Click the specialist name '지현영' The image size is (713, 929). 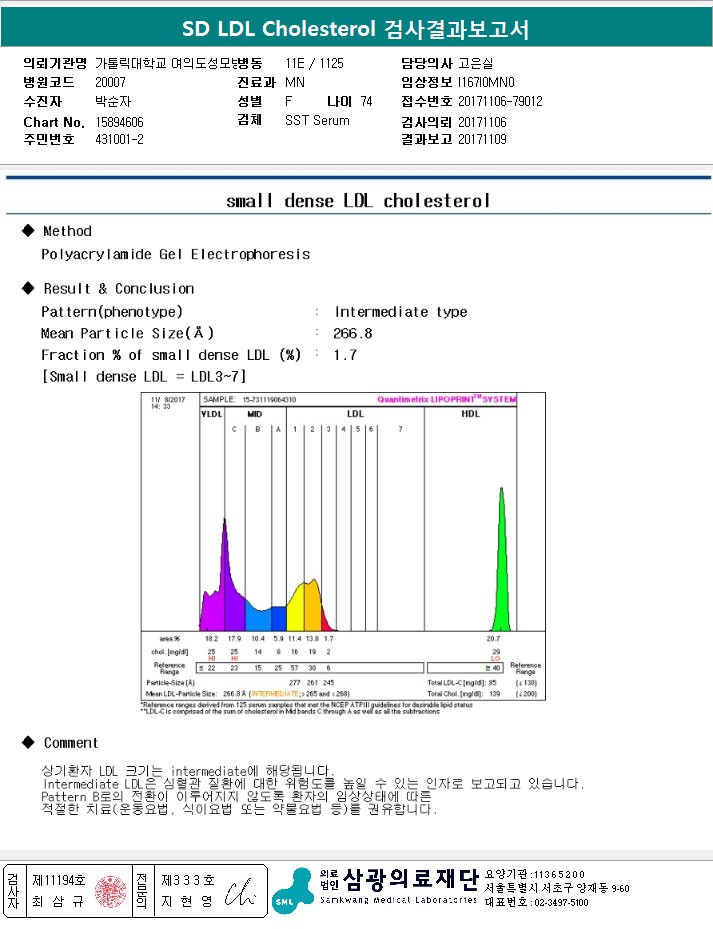(187, 902)
